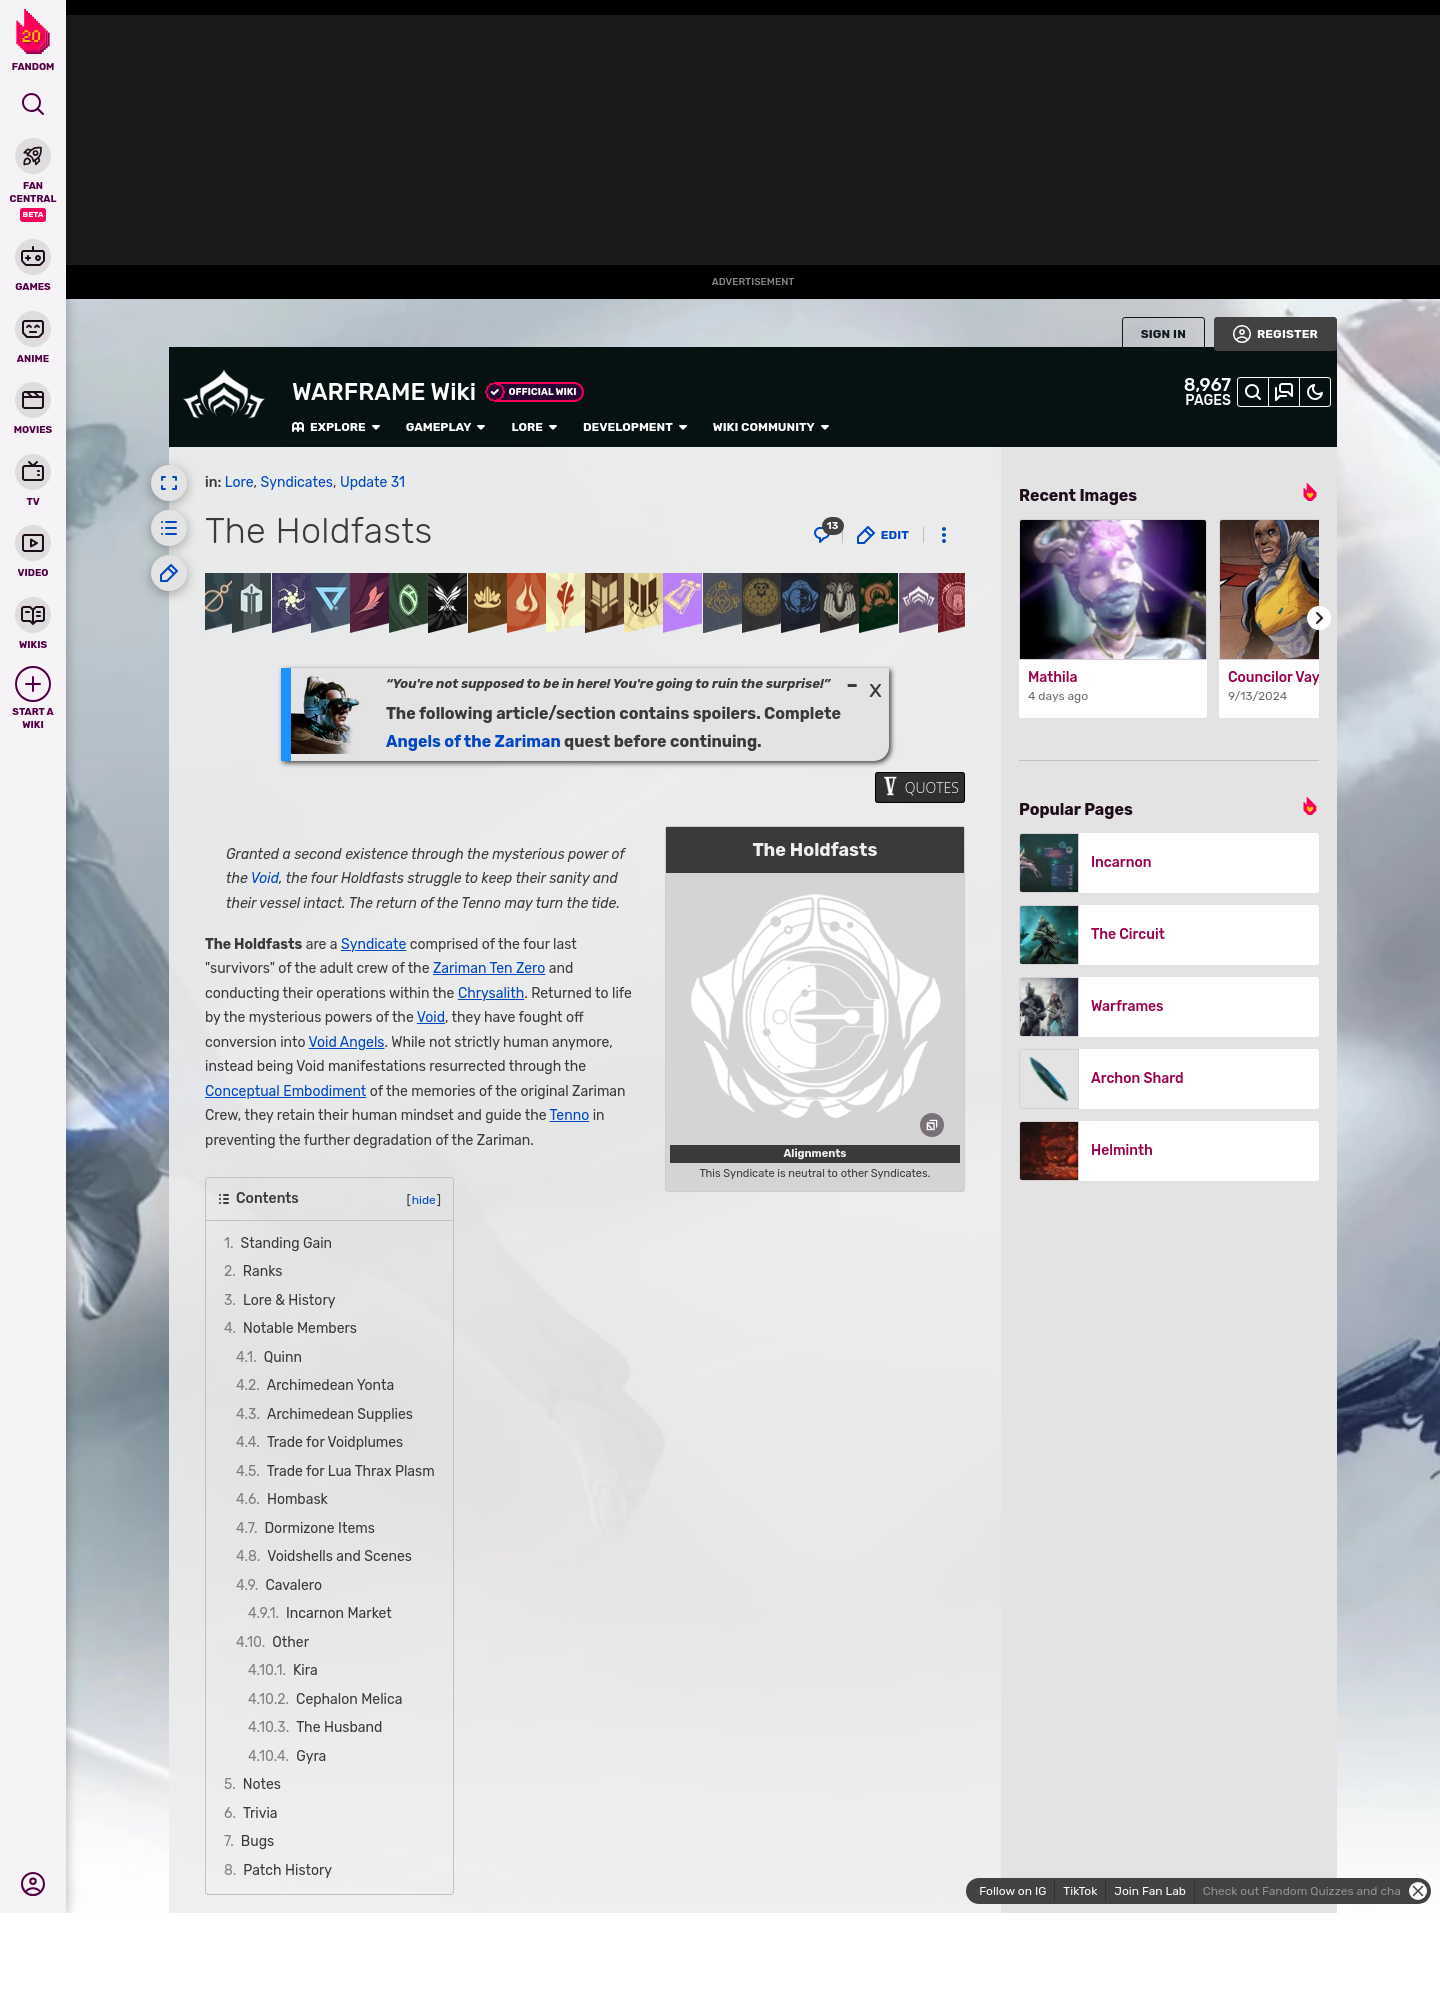Jump to Patch History section
Image resolution: width=1440 pixels, height=2000 pixels.
click(287, 1870)
